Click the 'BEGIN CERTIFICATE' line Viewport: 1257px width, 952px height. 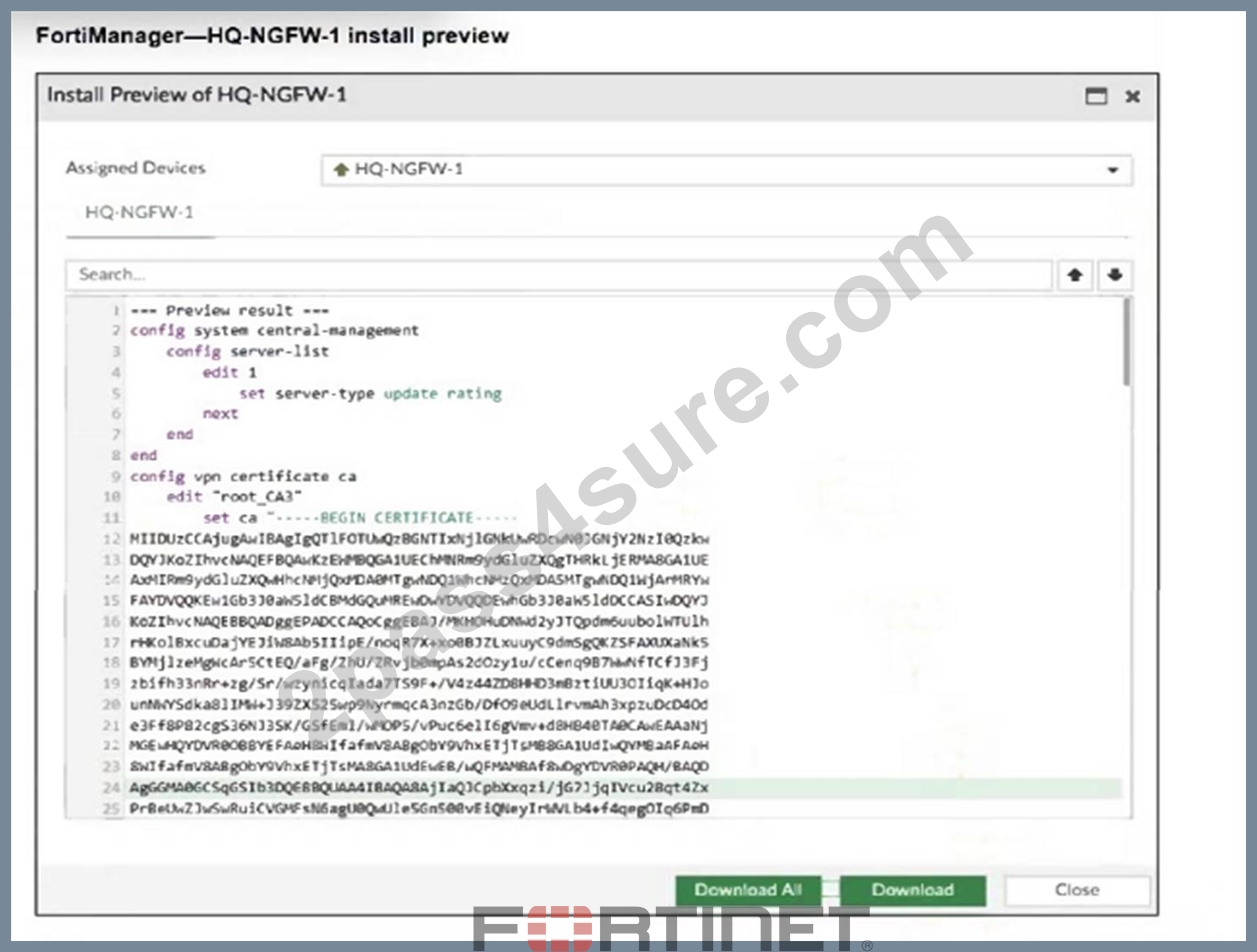361,518
